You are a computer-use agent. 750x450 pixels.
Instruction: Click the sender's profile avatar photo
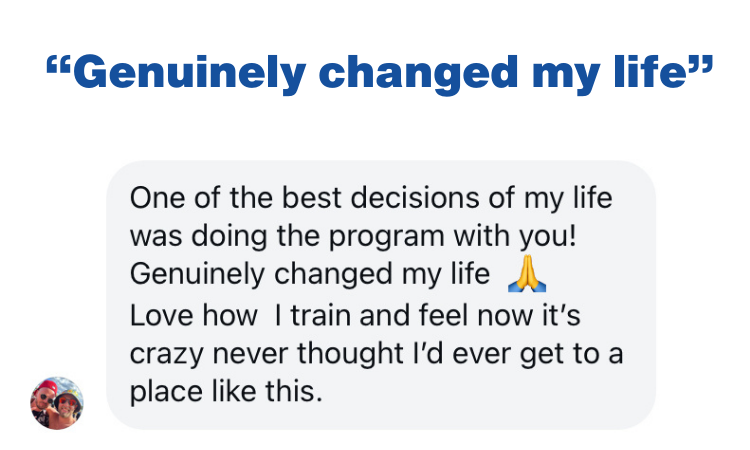[57, 403]
